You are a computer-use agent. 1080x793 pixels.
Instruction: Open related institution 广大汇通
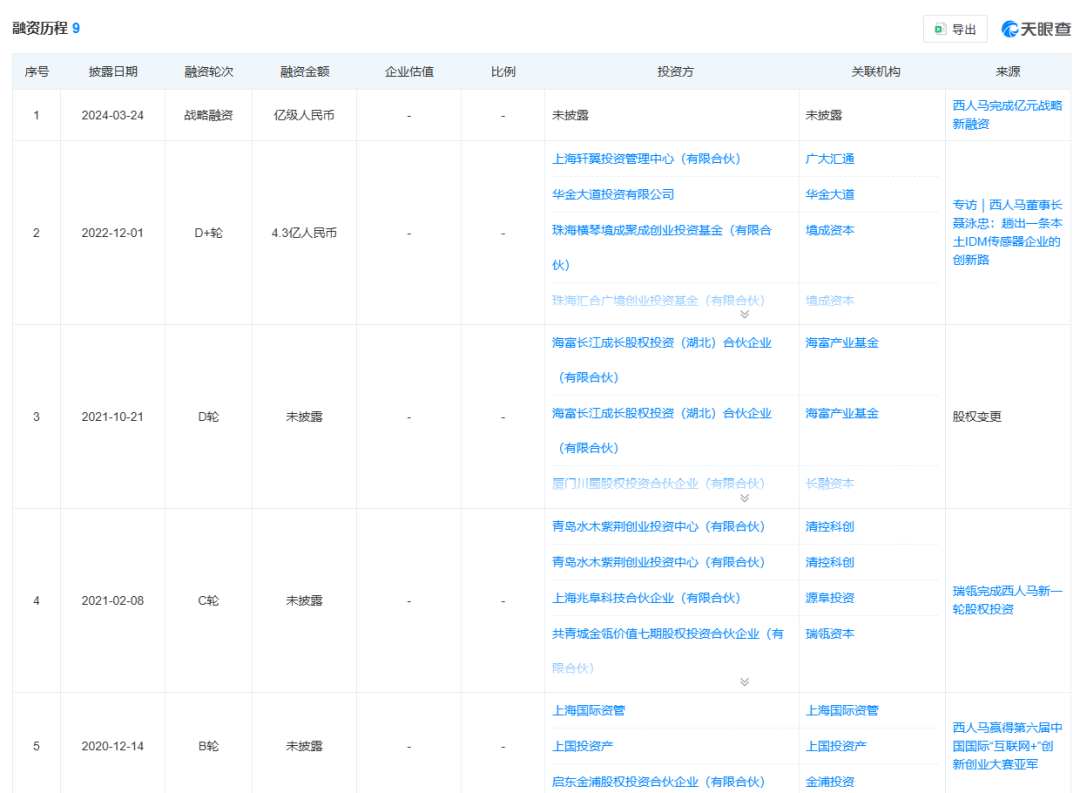click(x=830, y=159)
